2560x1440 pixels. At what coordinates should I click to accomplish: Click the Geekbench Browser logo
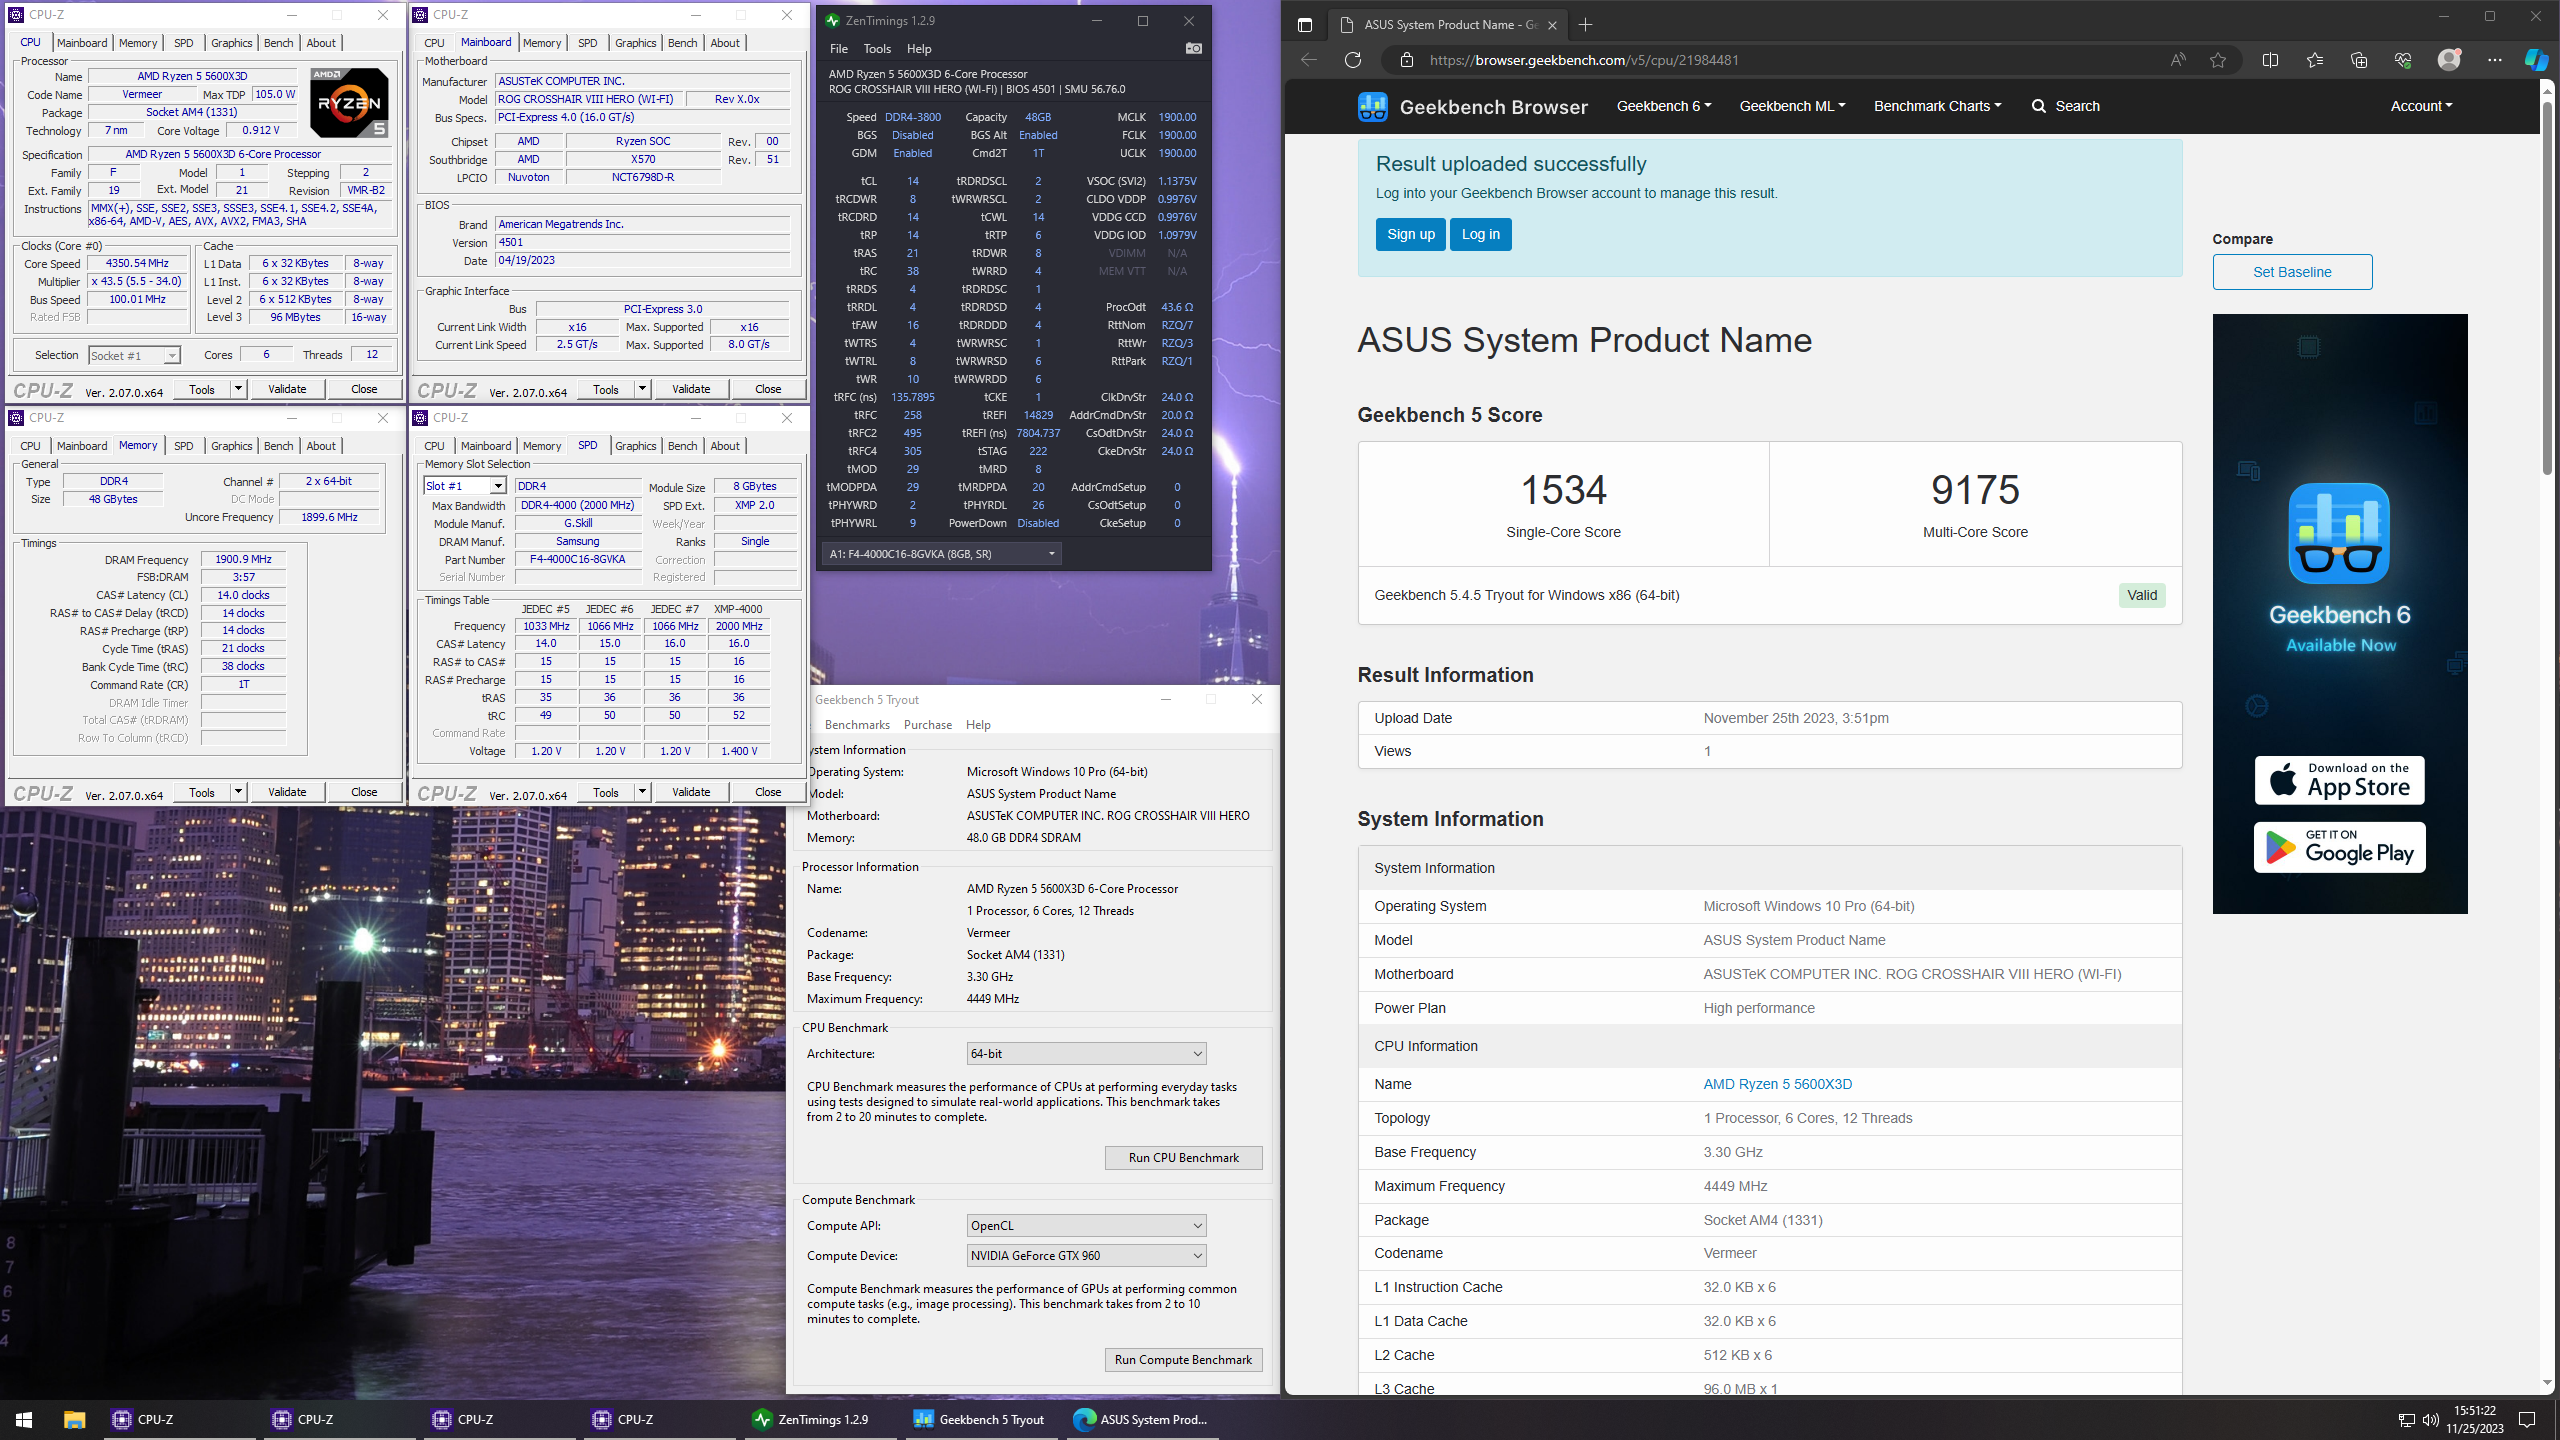[x=1472, y=106]
